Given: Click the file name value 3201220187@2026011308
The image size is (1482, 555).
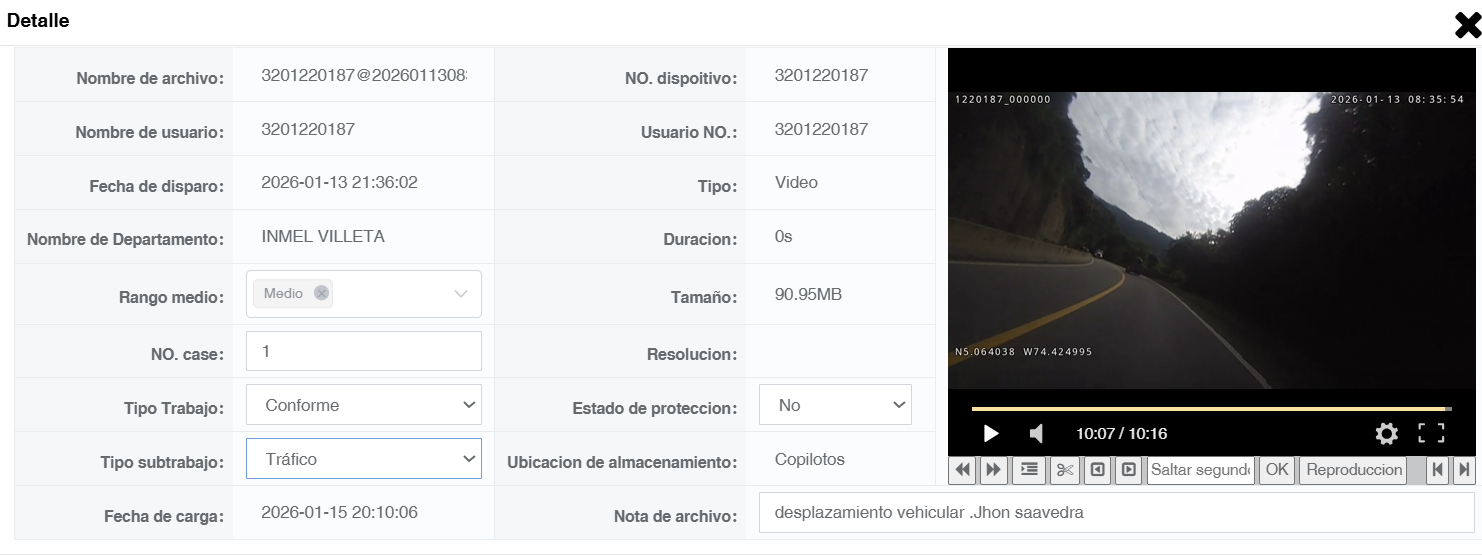Looking at the screenshot, I should (x=364, y=75).
